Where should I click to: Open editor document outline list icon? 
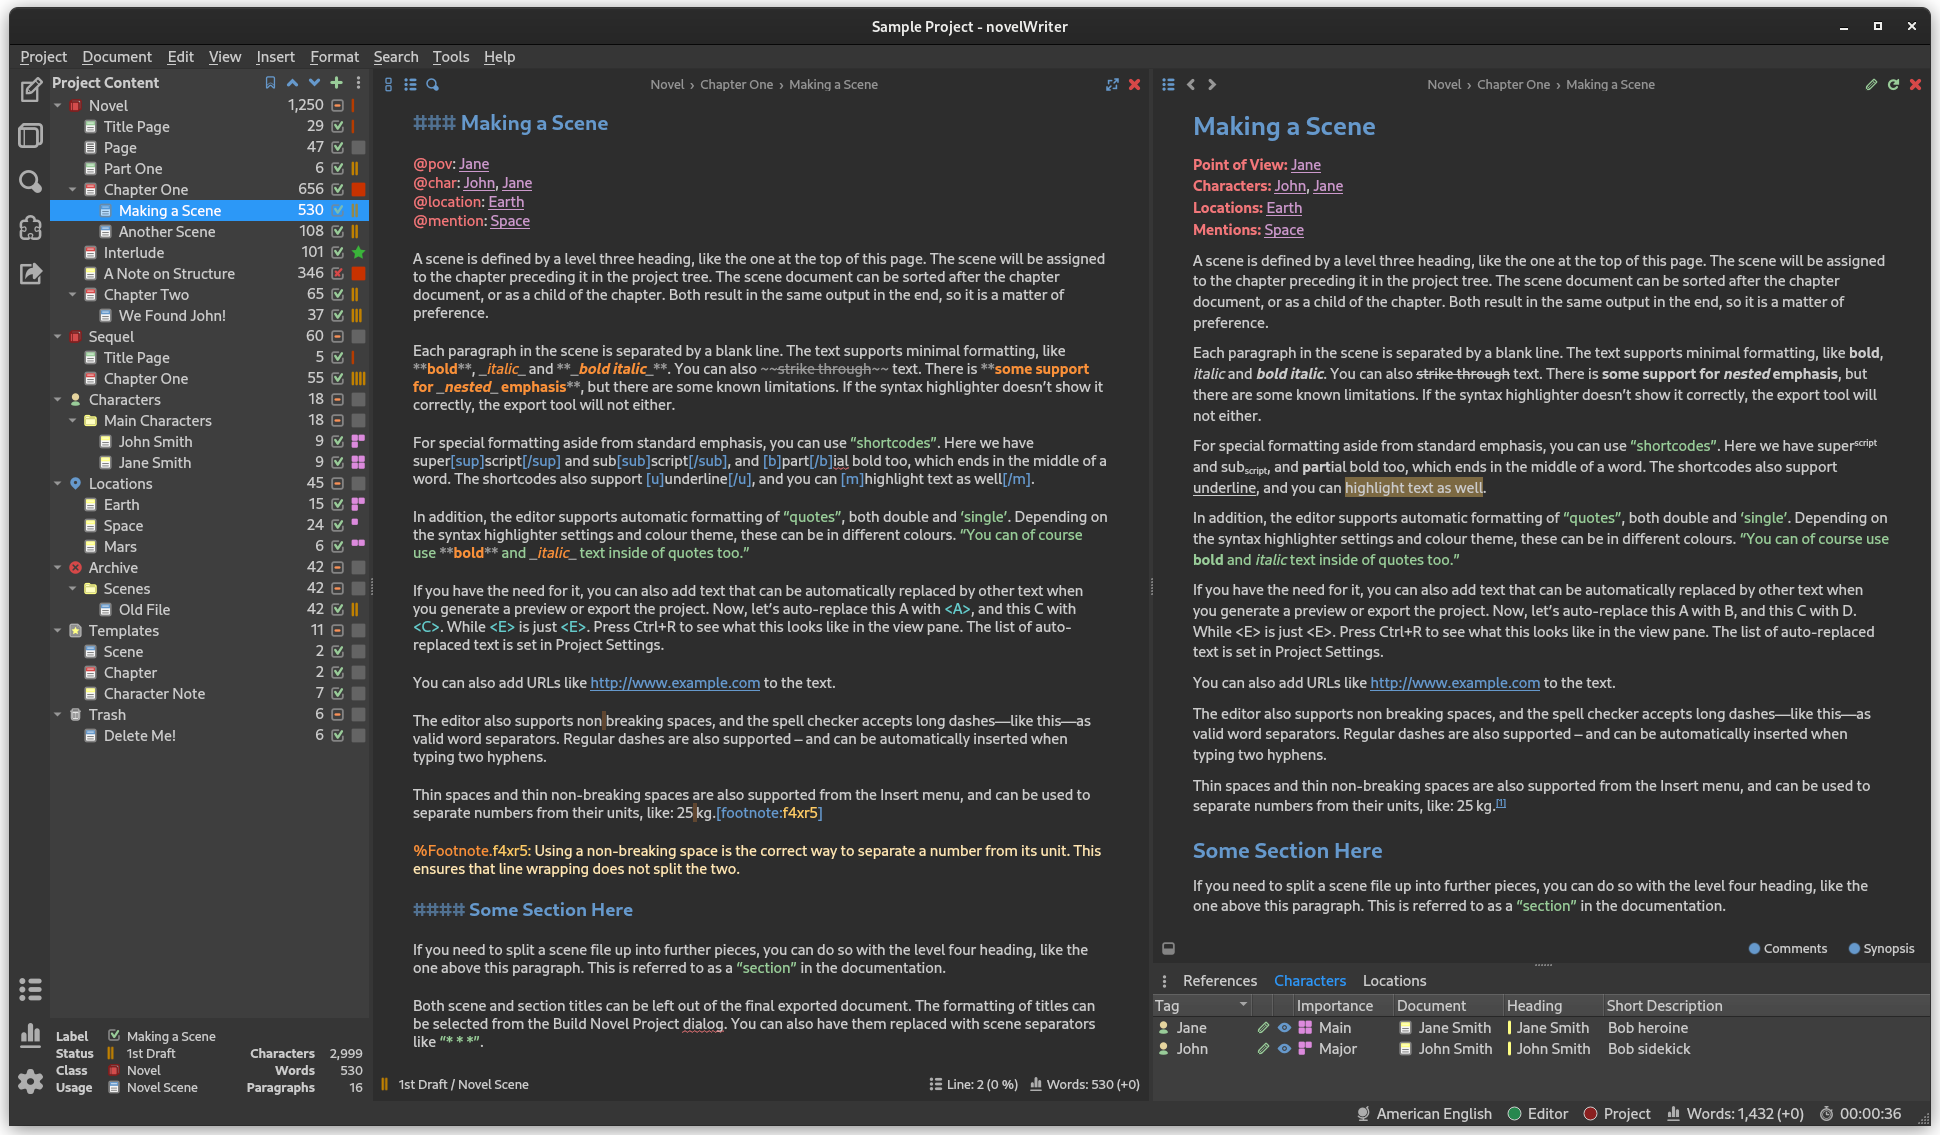click(410, 85)
